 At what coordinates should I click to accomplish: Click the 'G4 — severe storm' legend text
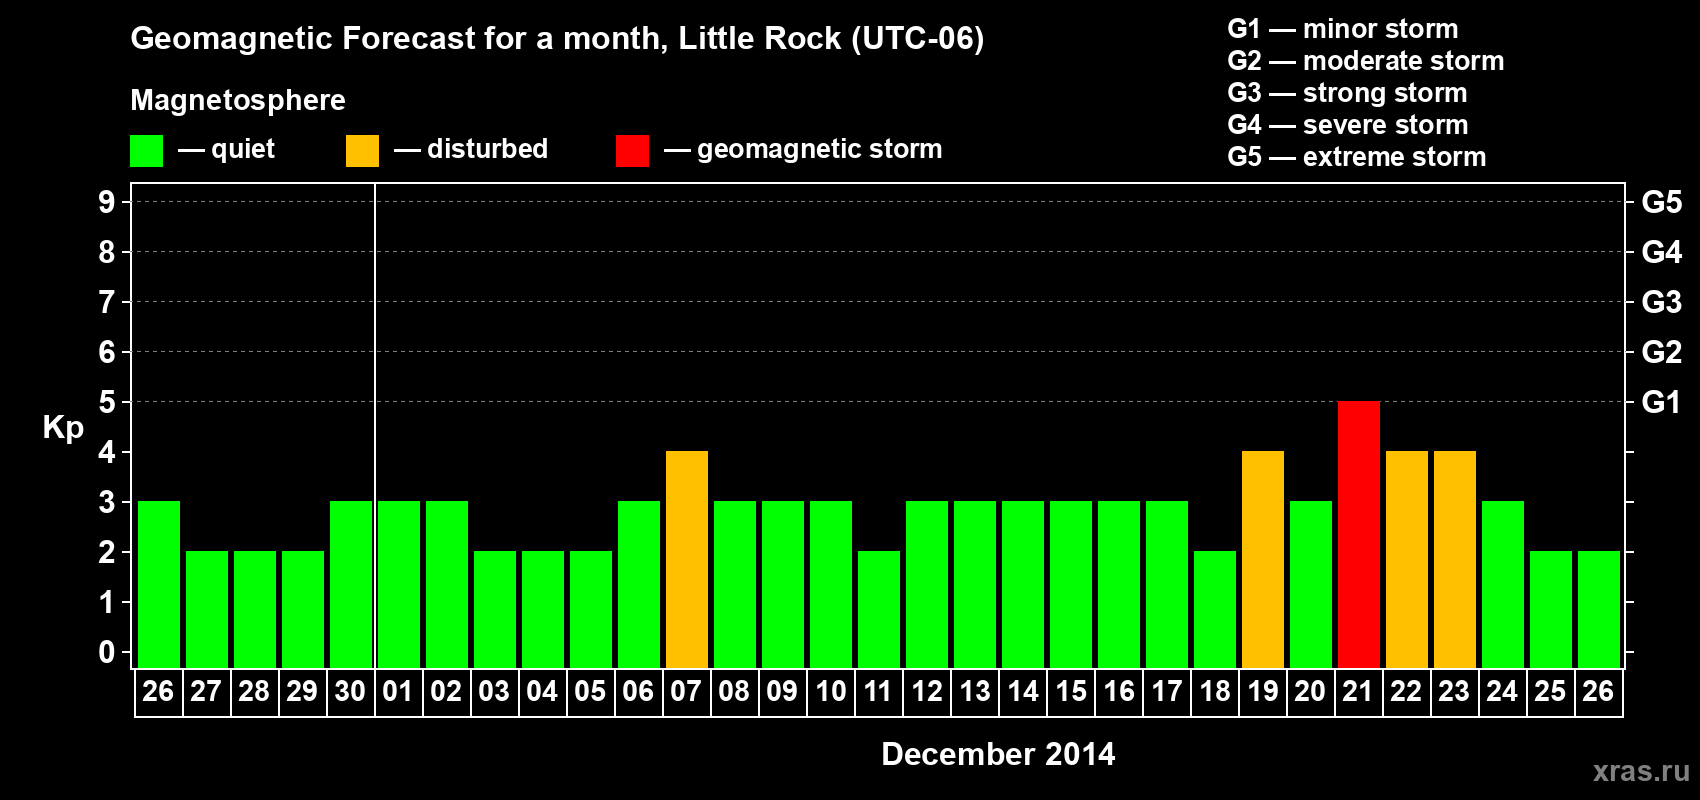coord(1348,125)
